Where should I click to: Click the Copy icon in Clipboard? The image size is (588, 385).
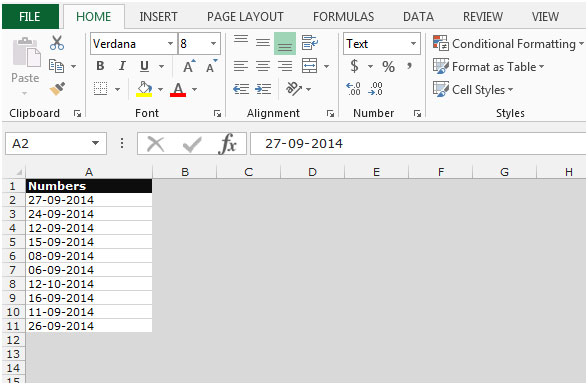pyautogui.click(x=57, y=66)
